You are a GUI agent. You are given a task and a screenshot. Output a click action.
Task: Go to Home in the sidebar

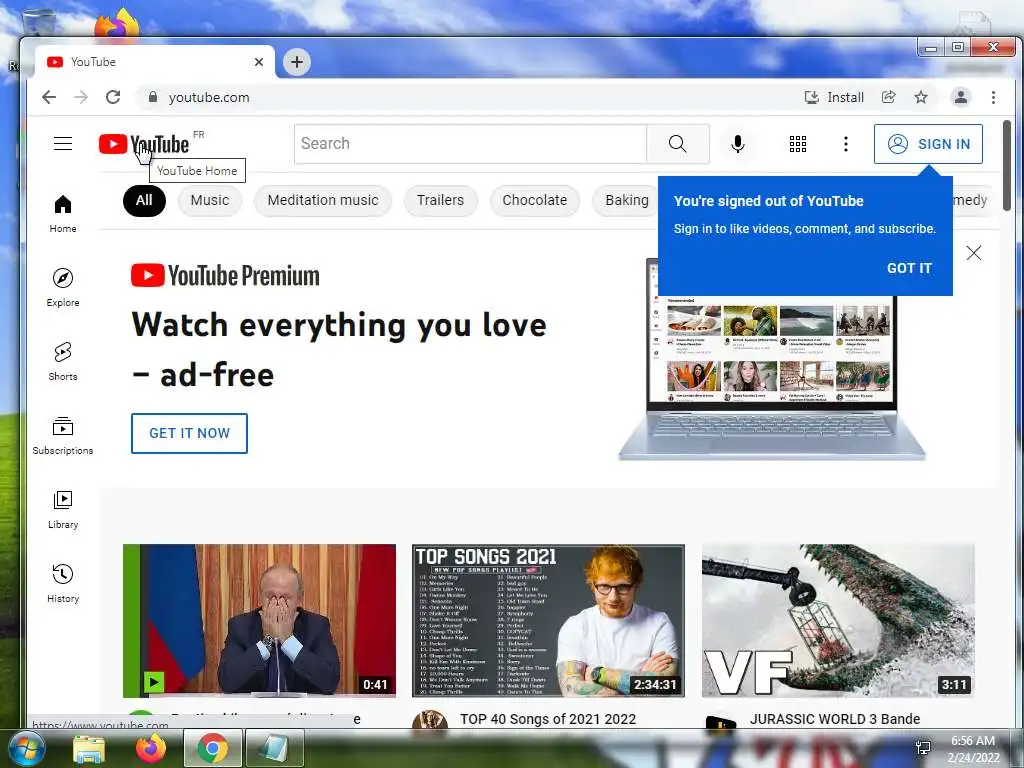(x=63, y=214)
